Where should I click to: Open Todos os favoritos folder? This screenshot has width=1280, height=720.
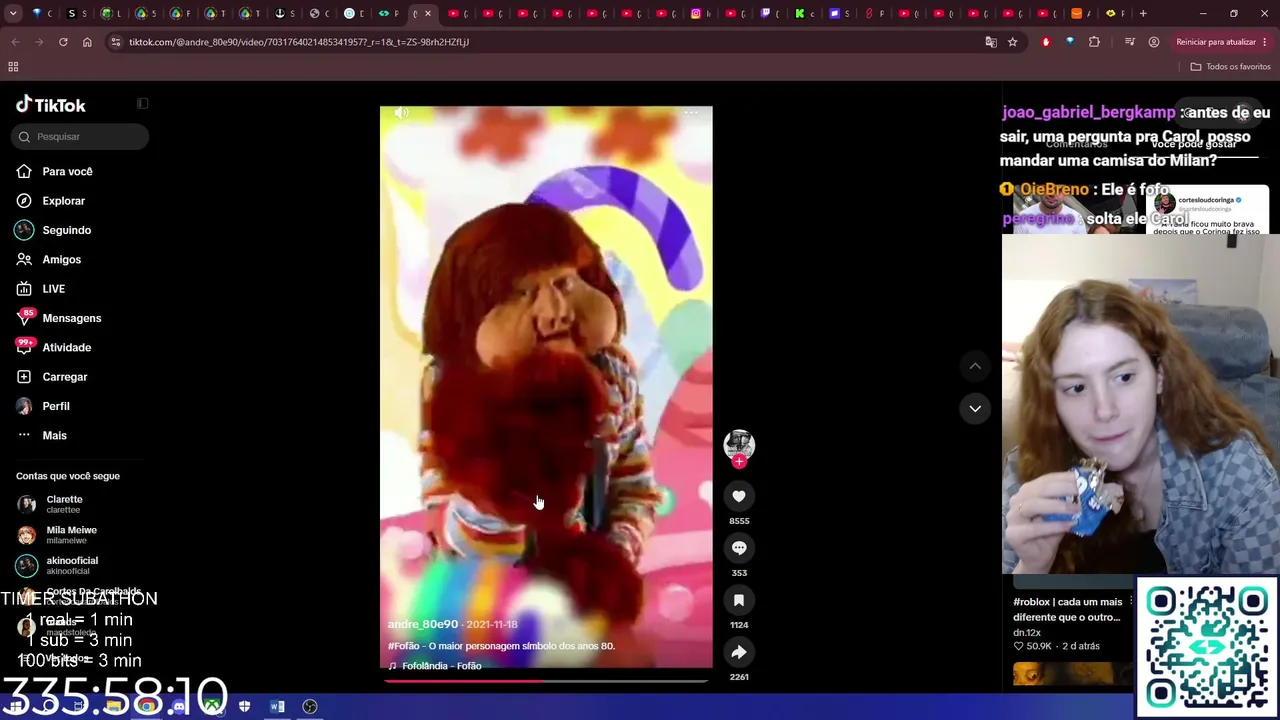[x=1231, y=67]
